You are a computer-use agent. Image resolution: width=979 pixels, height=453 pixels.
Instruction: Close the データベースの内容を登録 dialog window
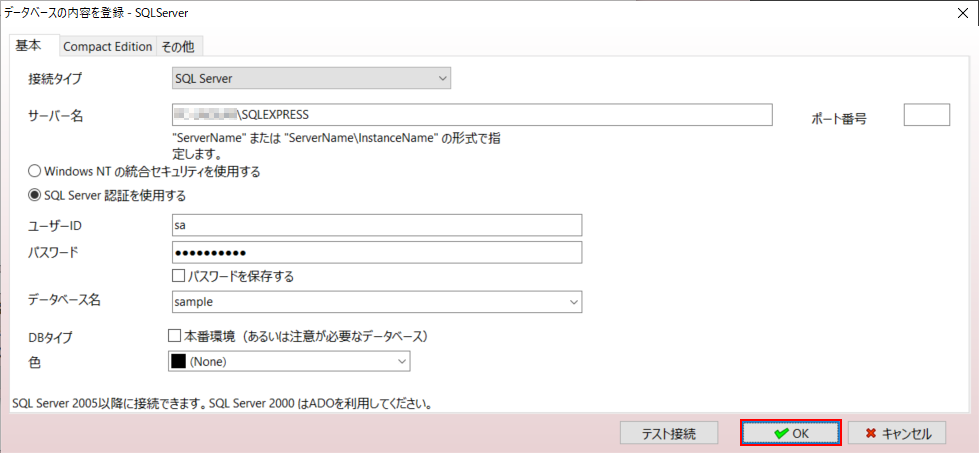point(963,14)
